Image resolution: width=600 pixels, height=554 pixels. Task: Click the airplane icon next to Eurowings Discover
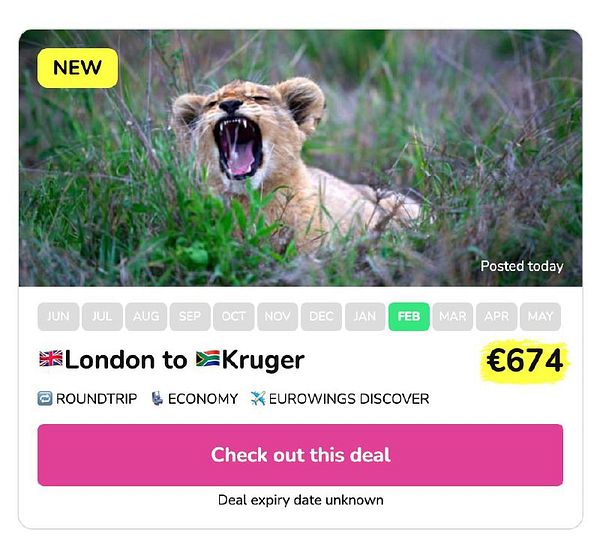[258, 398]
